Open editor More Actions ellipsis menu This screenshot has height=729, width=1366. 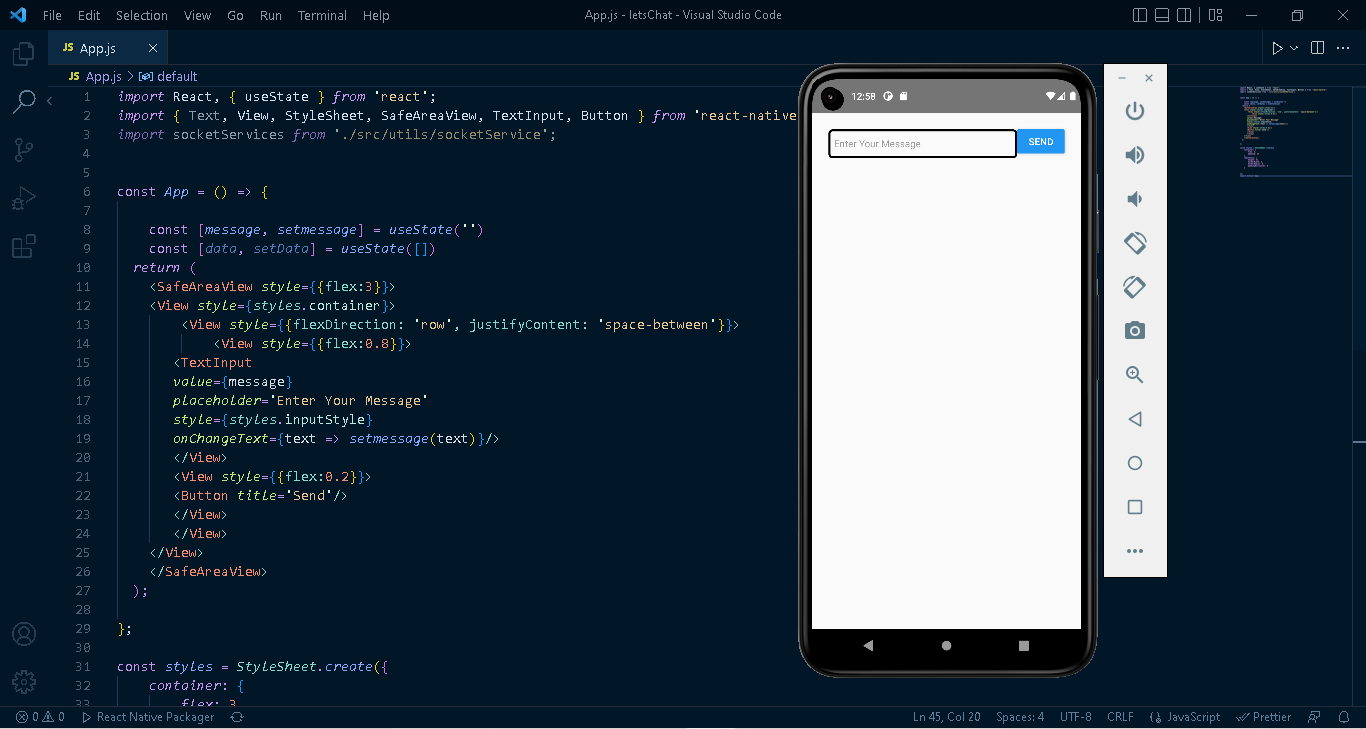[1343, 48]
